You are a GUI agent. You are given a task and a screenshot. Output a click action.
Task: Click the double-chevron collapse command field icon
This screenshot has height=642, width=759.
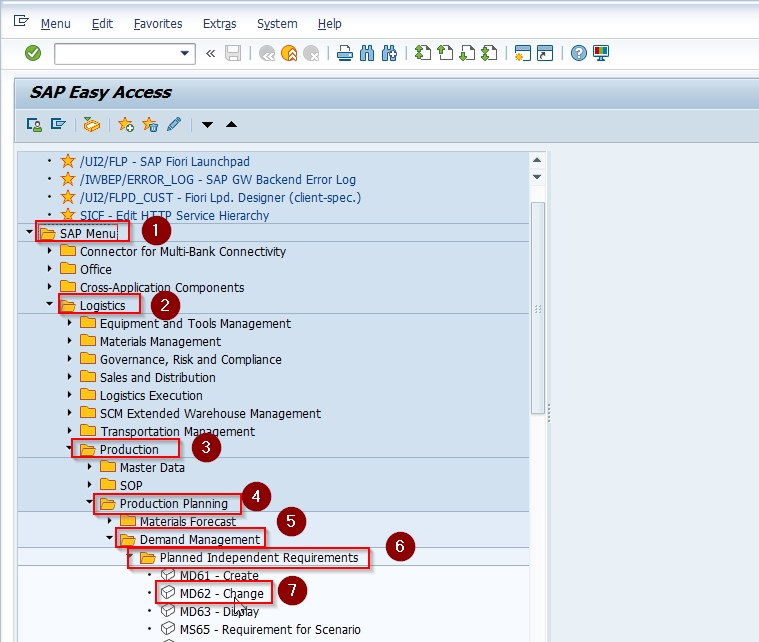pyautogui.click(x=210, y=53)
